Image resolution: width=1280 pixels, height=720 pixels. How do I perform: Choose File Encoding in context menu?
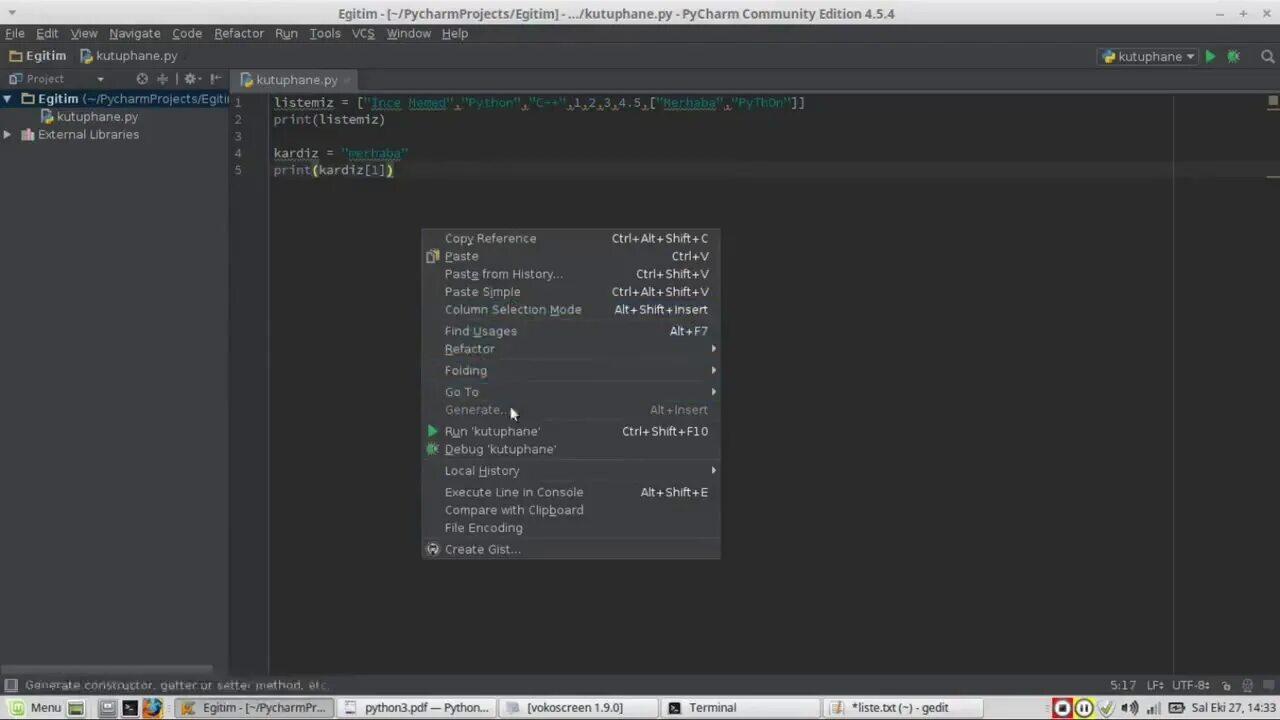(570, 528)
